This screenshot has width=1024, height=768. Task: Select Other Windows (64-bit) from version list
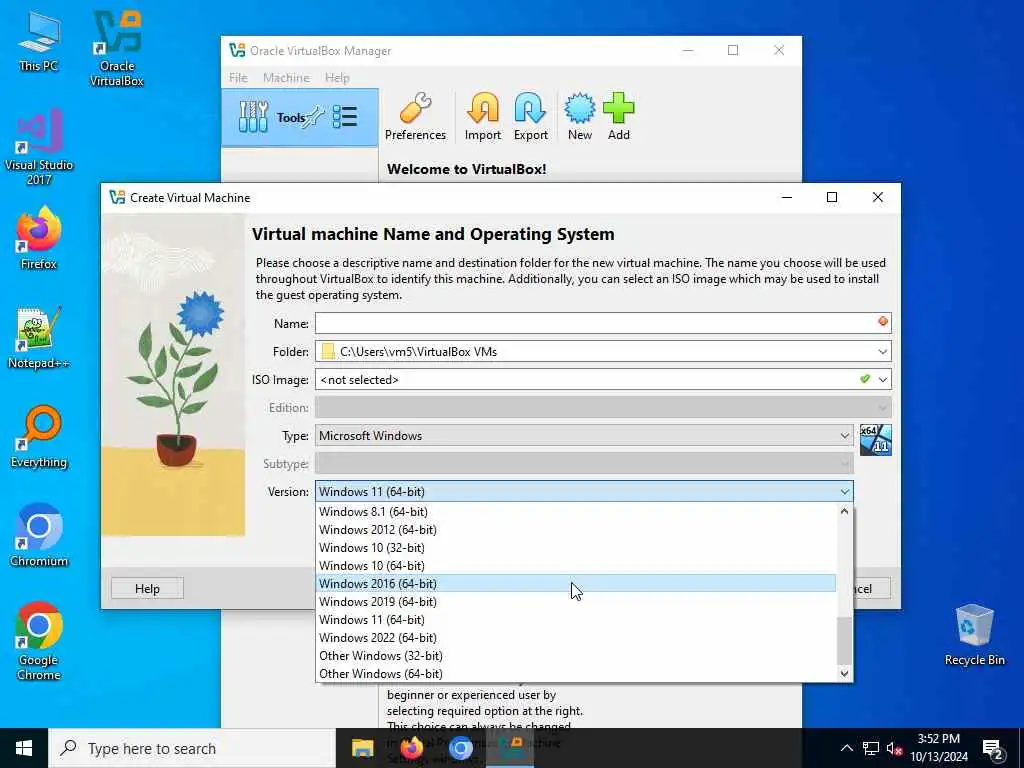click(575, 673)
